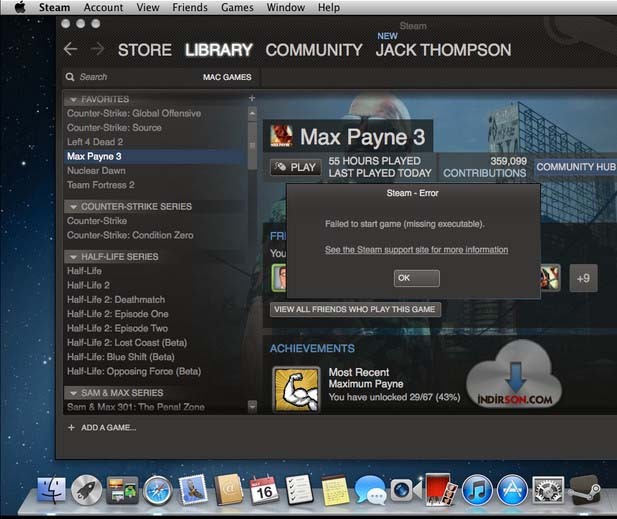Open the Steam support site link
The image size is (617, 519).
tap(416, 249)
